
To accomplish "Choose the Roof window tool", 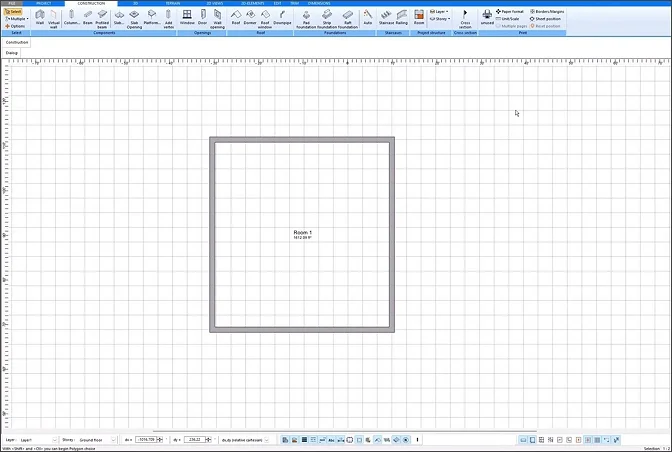I will click(265, 19).
